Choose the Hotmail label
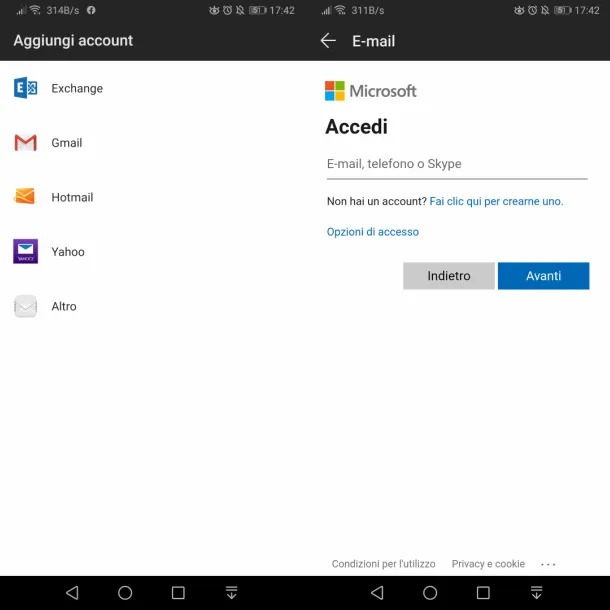 [72, 197]
